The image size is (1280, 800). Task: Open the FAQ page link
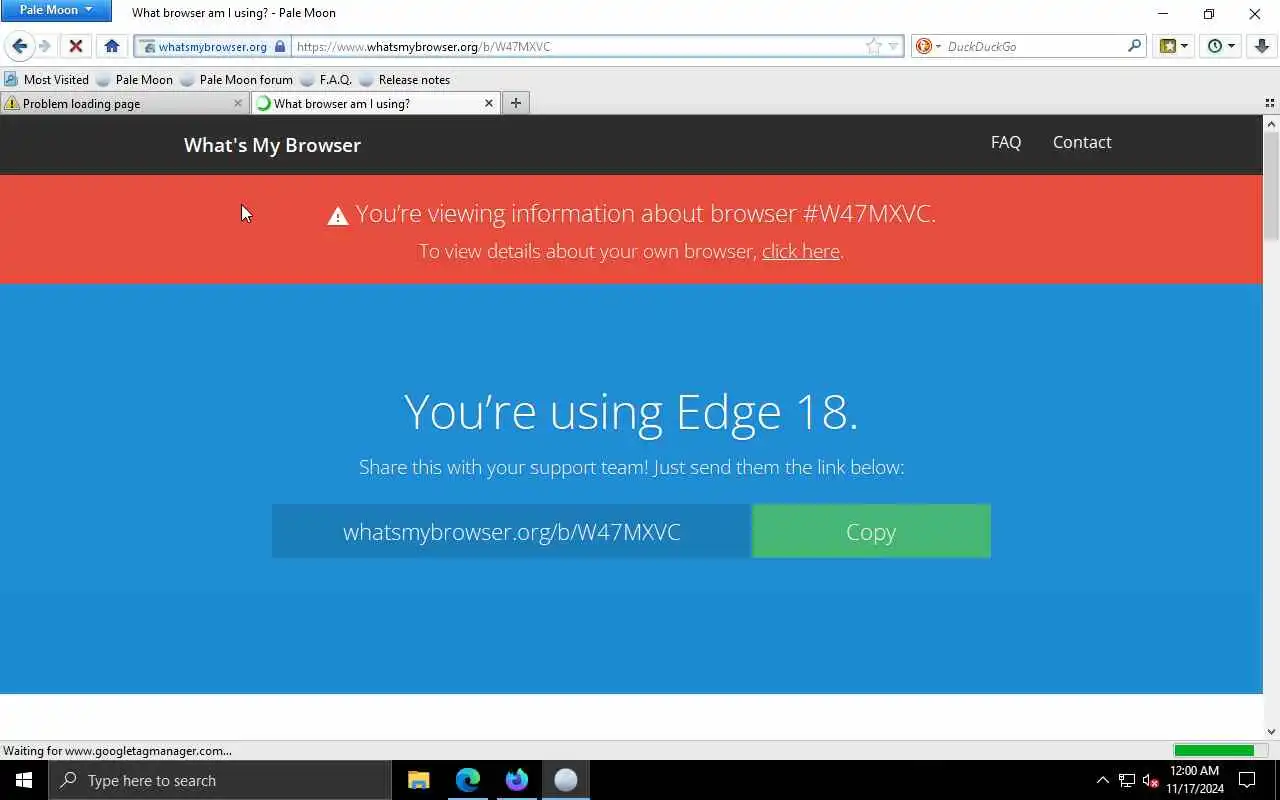click(1006, 142)
